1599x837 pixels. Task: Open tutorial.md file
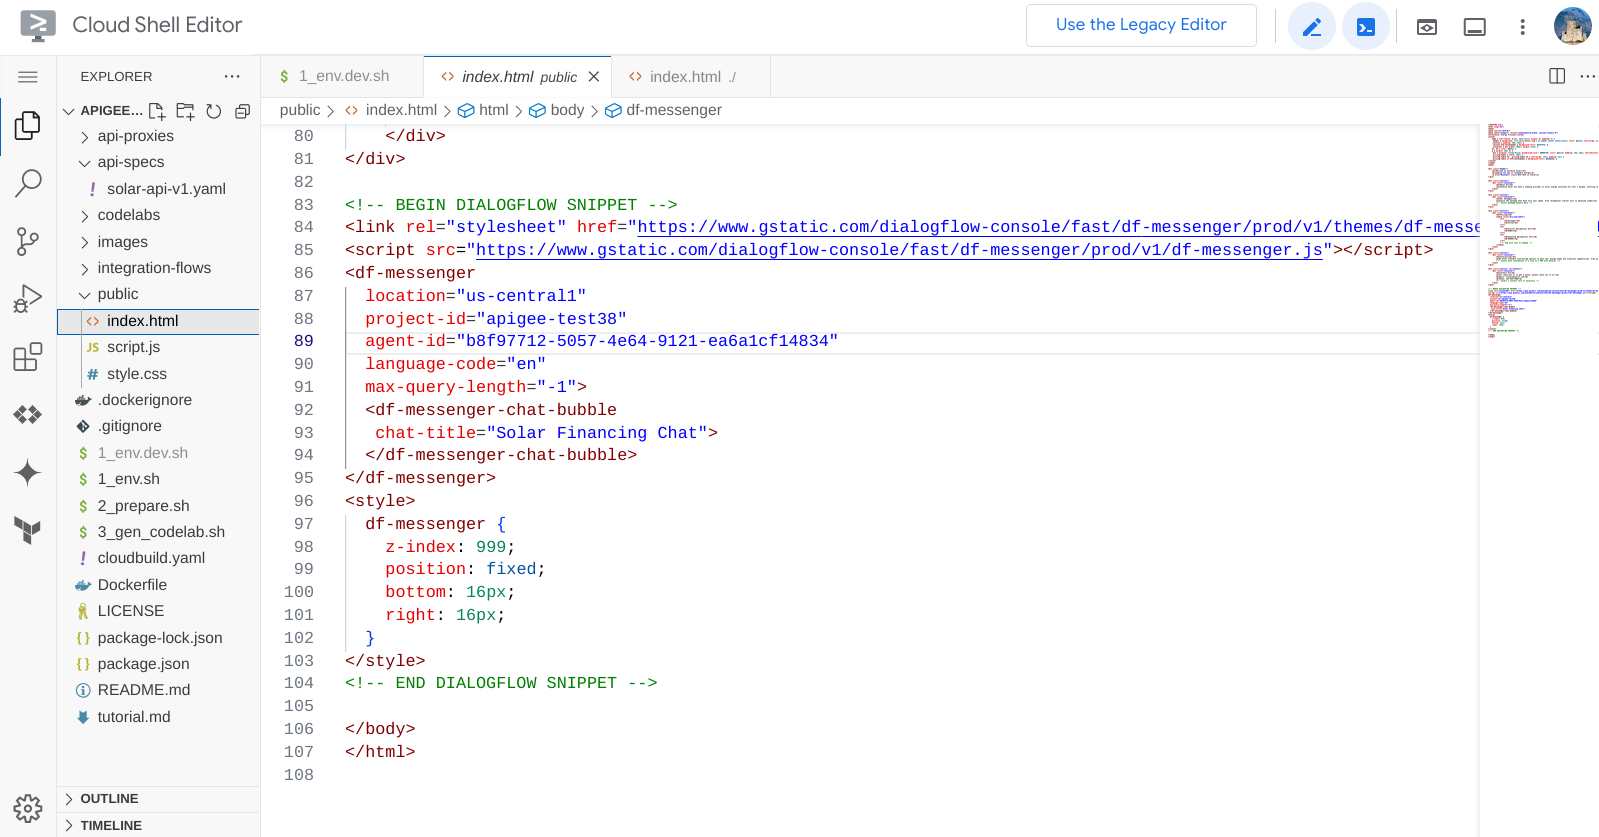click(x=134, y=717)
